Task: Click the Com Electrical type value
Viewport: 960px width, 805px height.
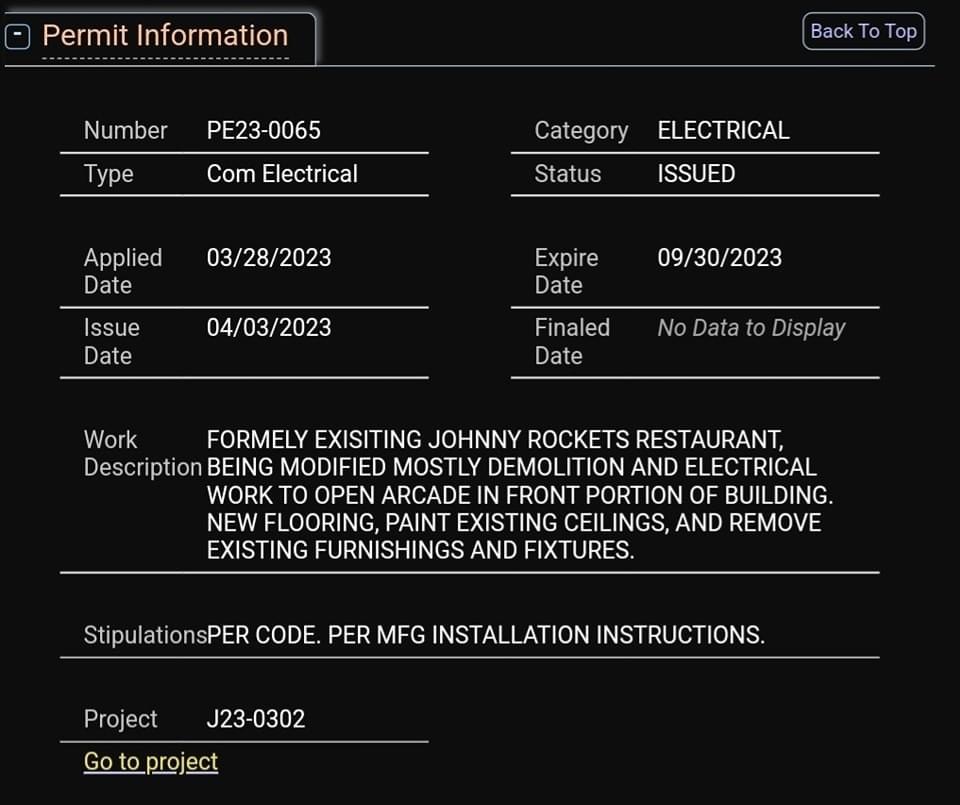Action: [282, 174]
